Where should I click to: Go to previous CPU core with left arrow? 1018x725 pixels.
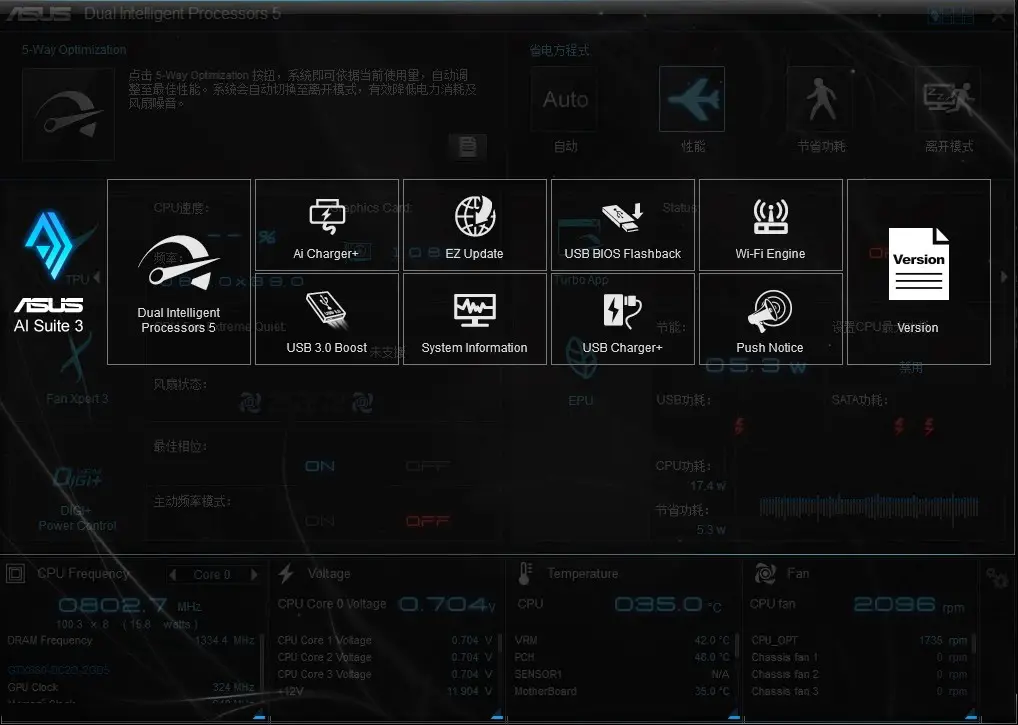pyautogui.click(x=173, y=574)
